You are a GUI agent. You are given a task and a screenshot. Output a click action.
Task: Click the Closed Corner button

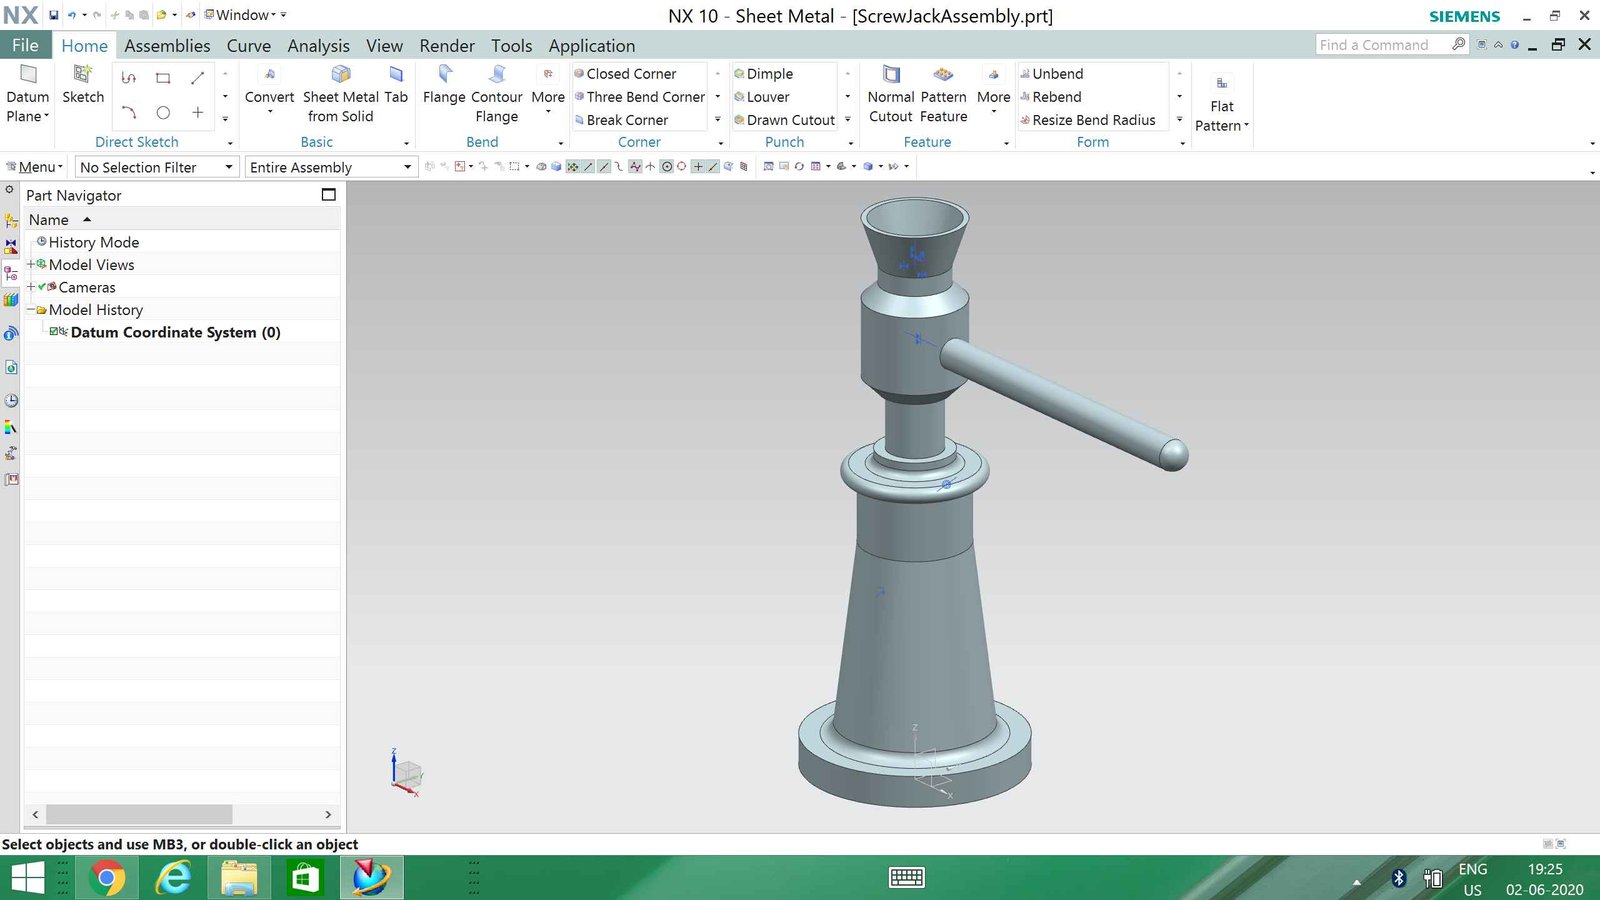pyautogui.click(x=631, y=74)
